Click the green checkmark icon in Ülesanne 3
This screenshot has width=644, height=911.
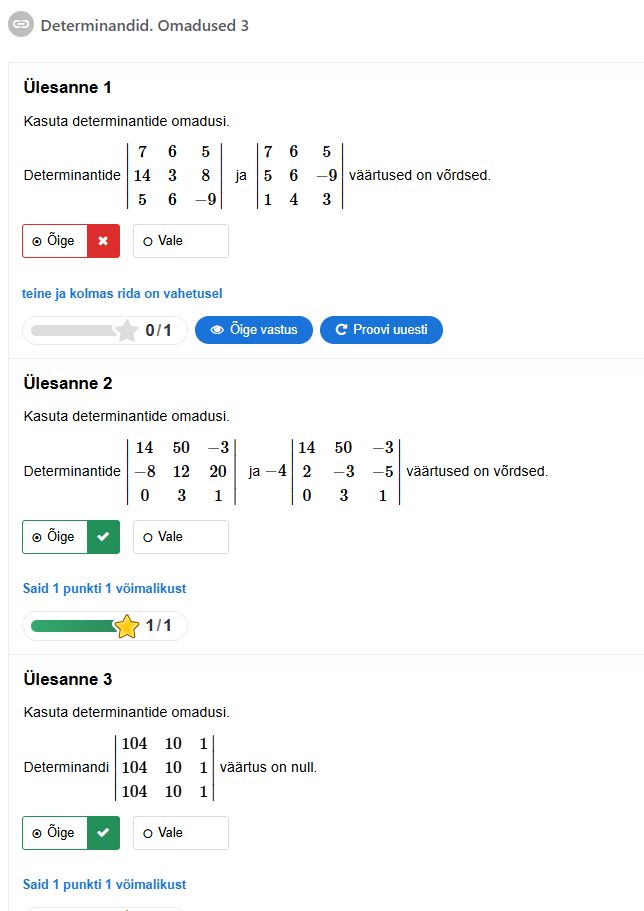pyautogui.click(x=103, y=833)
